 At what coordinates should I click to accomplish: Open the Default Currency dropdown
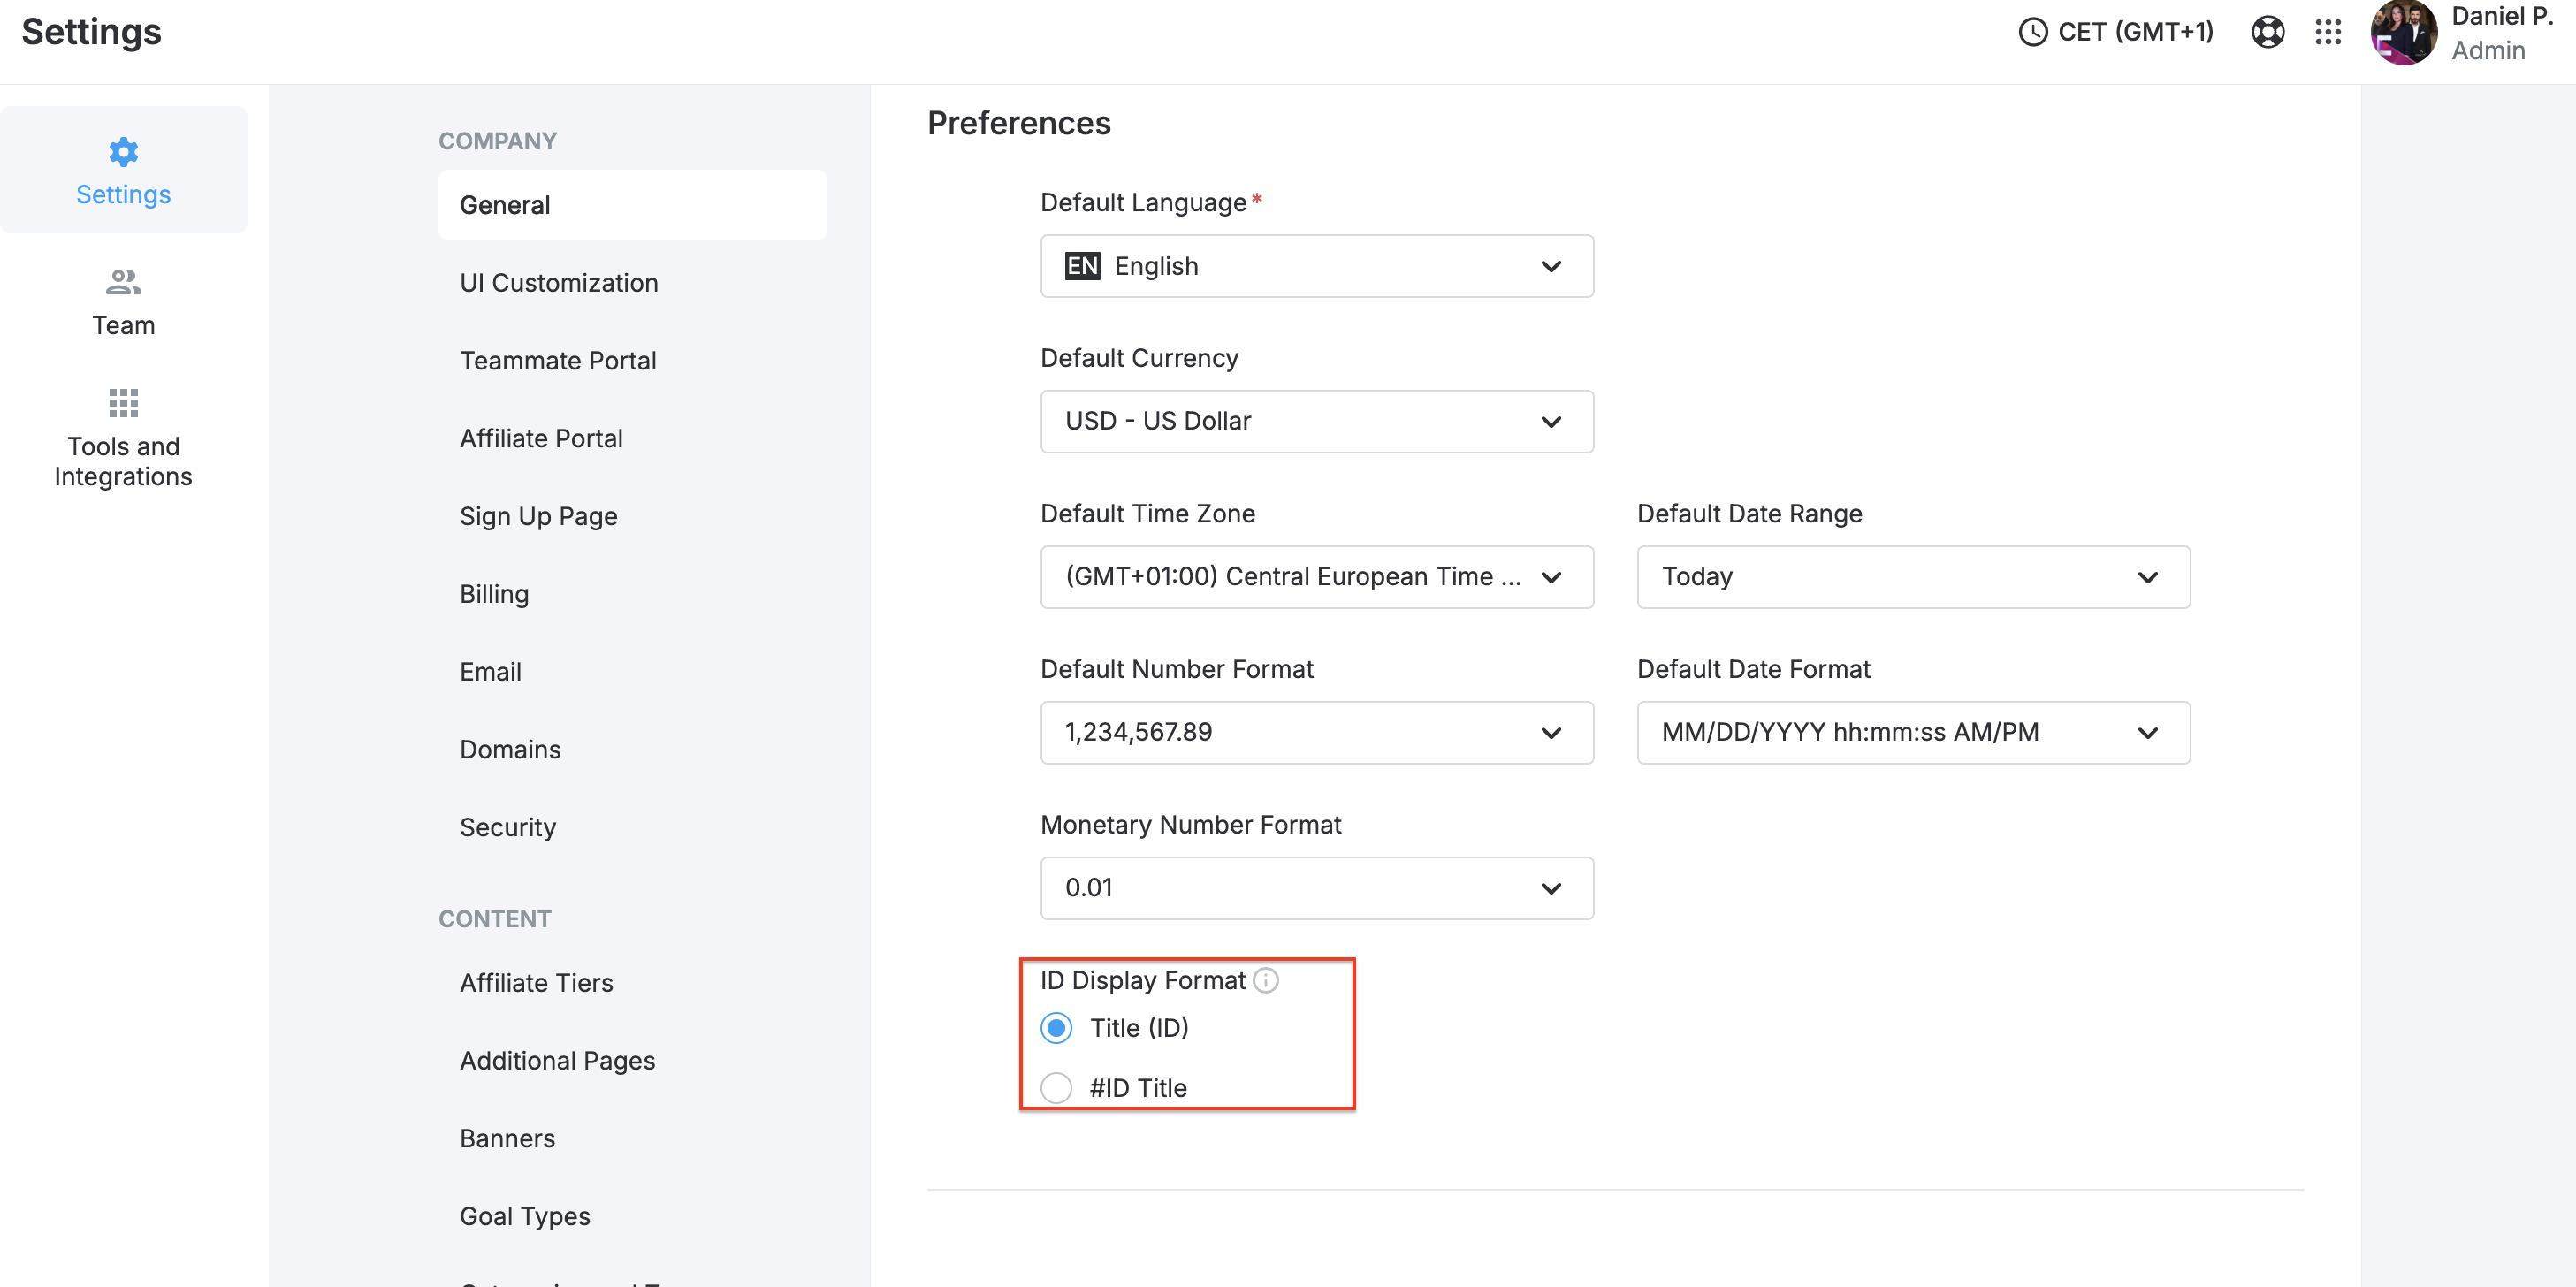[x=1316, y=422]
